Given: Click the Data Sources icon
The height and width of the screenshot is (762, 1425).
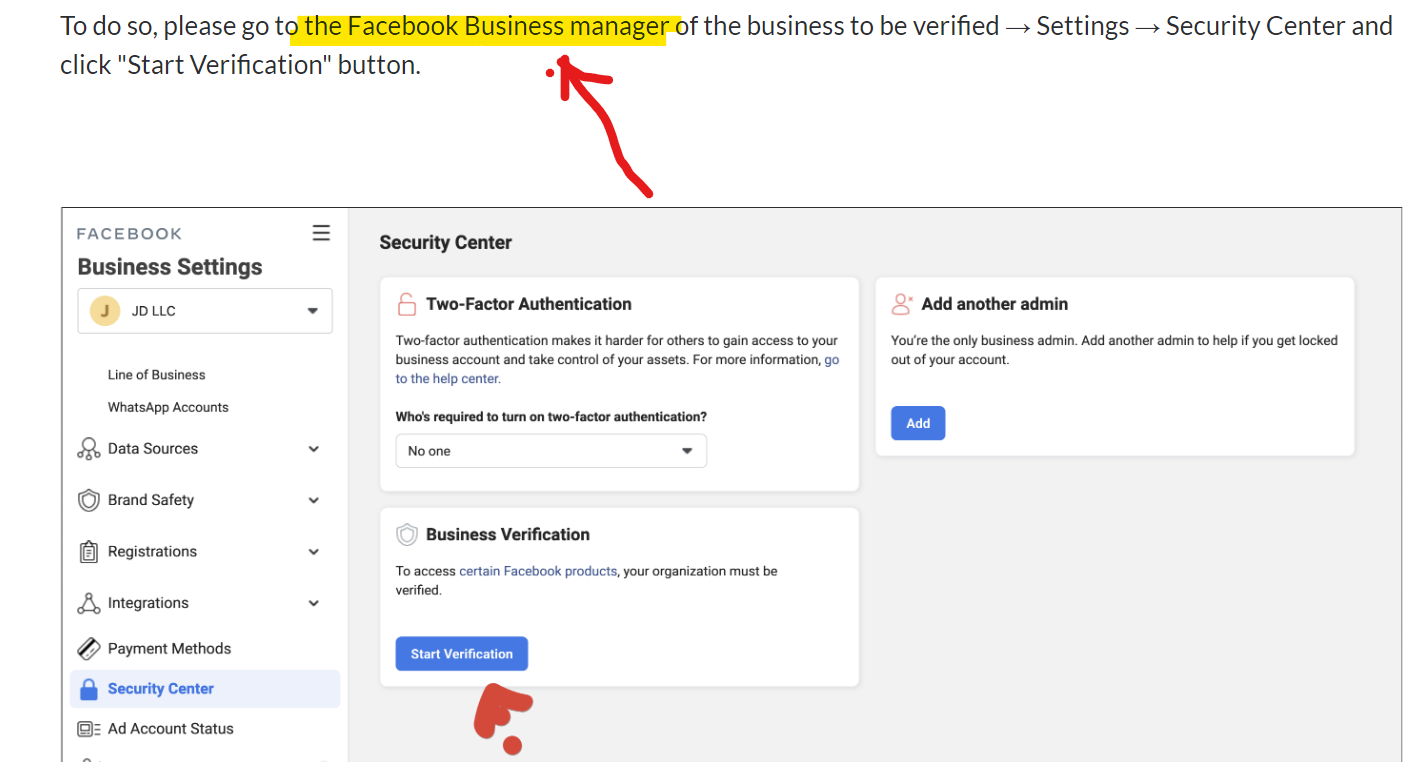Looking at the screenshot, I should 89,449.
